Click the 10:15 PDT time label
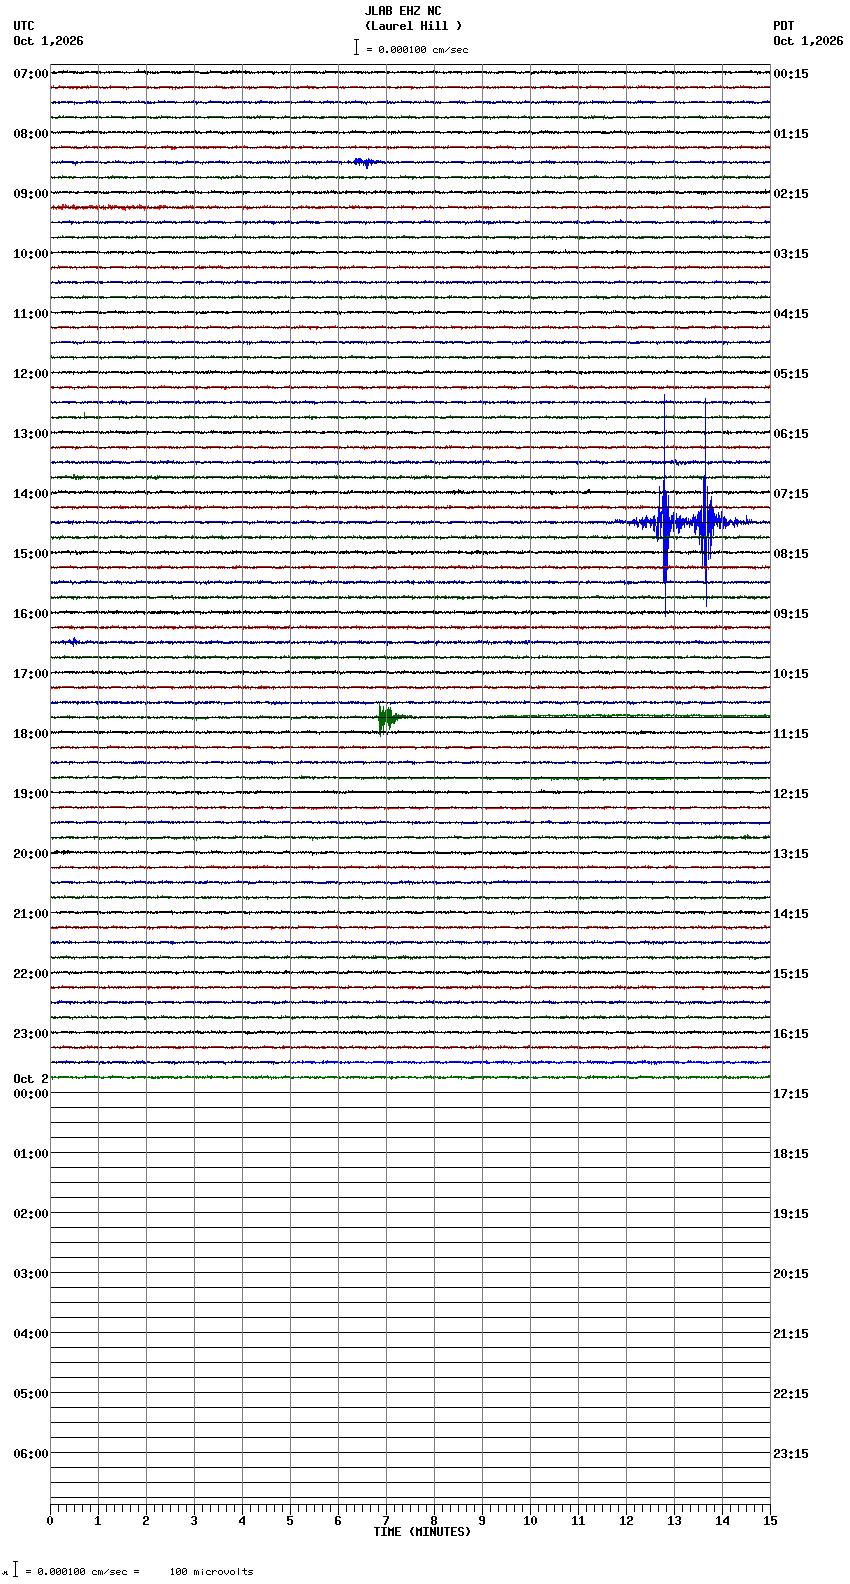850x1584 pixels. [x=791, y=674]
